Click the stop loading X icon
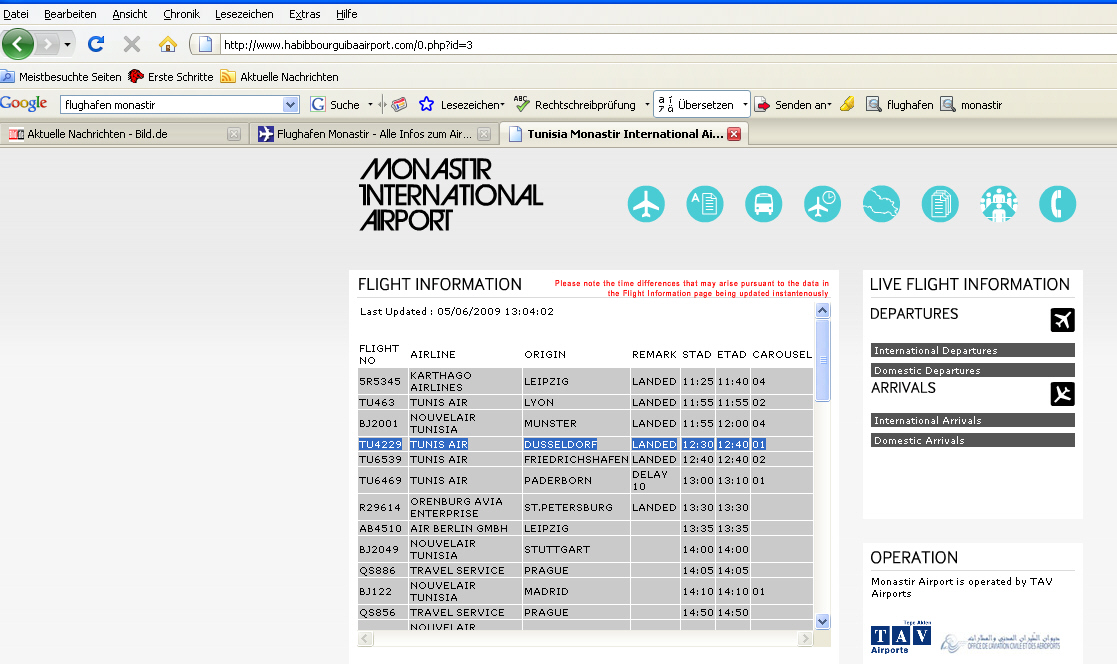Image resolution: width=1117 pixels, height=664 pixels. pos(132,44)
